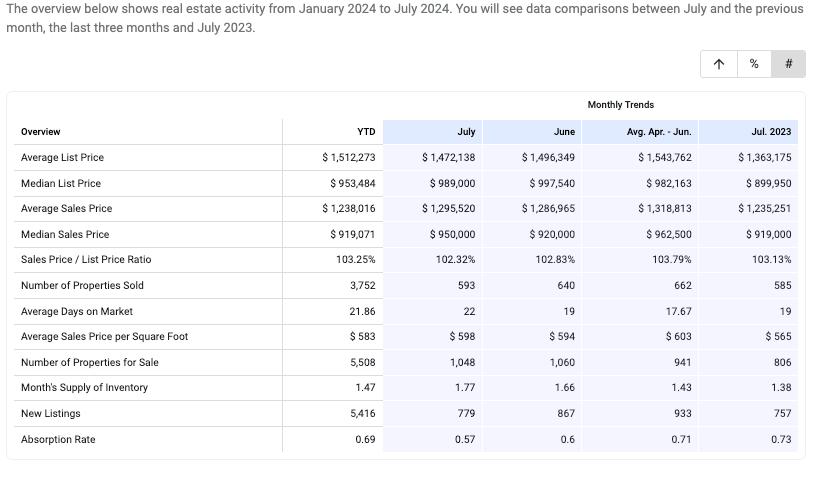Select the Average Sales Price row label
The image size is (813, 477).
(66, 209)
